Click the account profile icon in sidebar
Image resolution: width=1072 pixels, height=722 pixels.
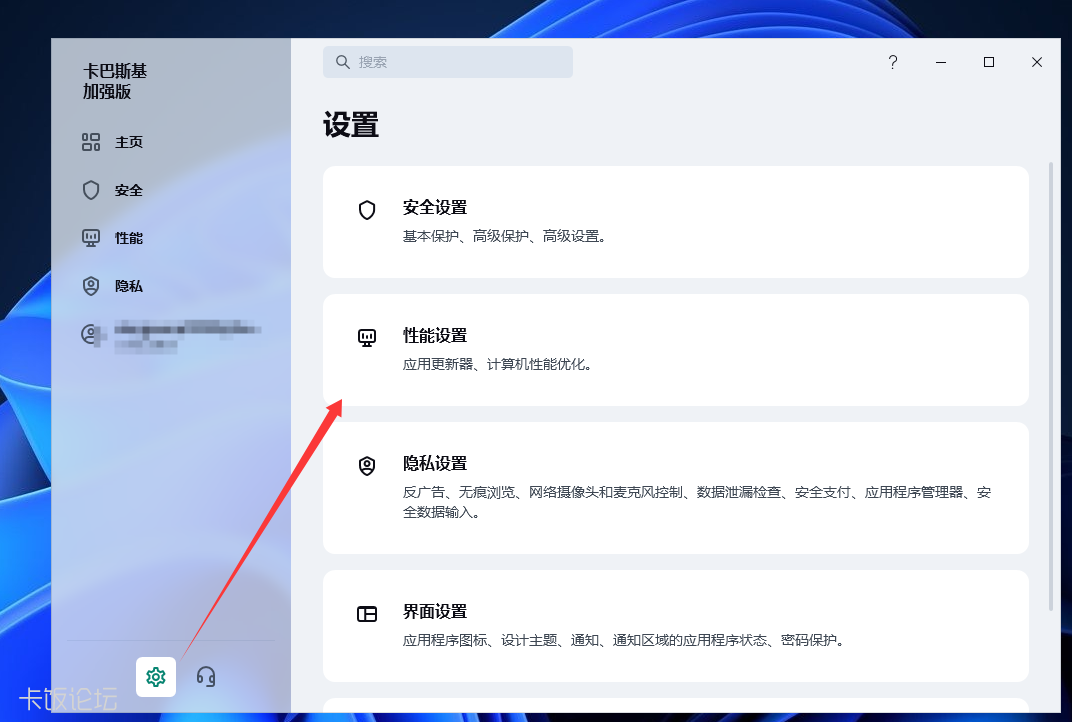point(90,334)
